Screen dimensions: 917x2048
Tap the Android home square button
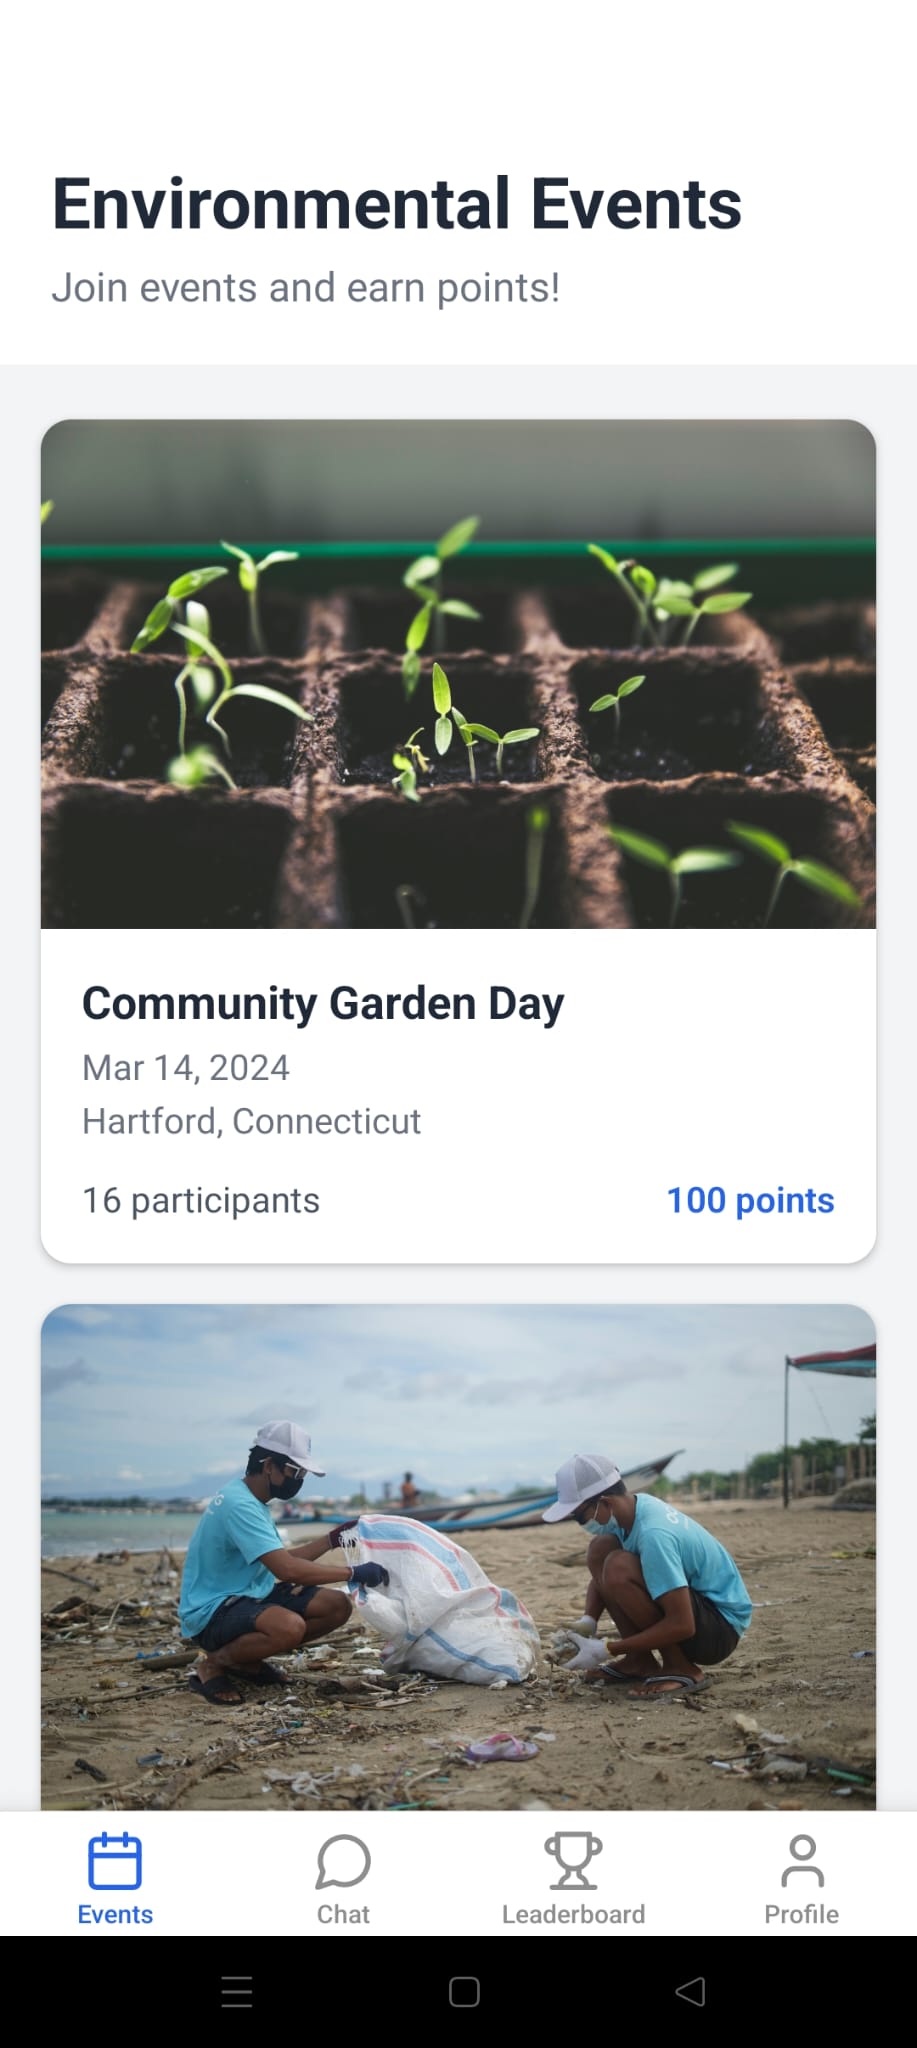tap(464, 1991)
